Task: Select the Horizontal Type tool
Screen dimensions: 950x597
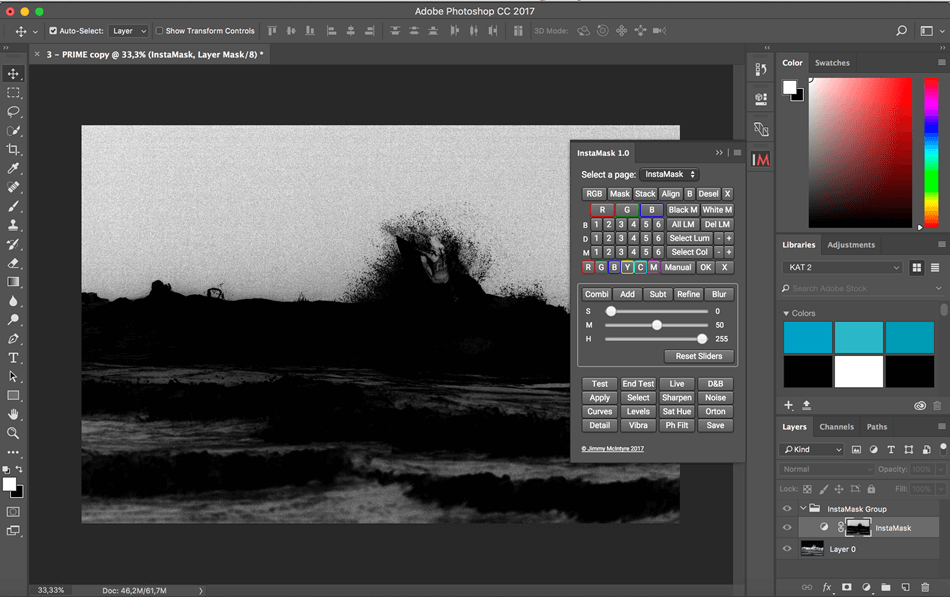Action: (13, 358)
